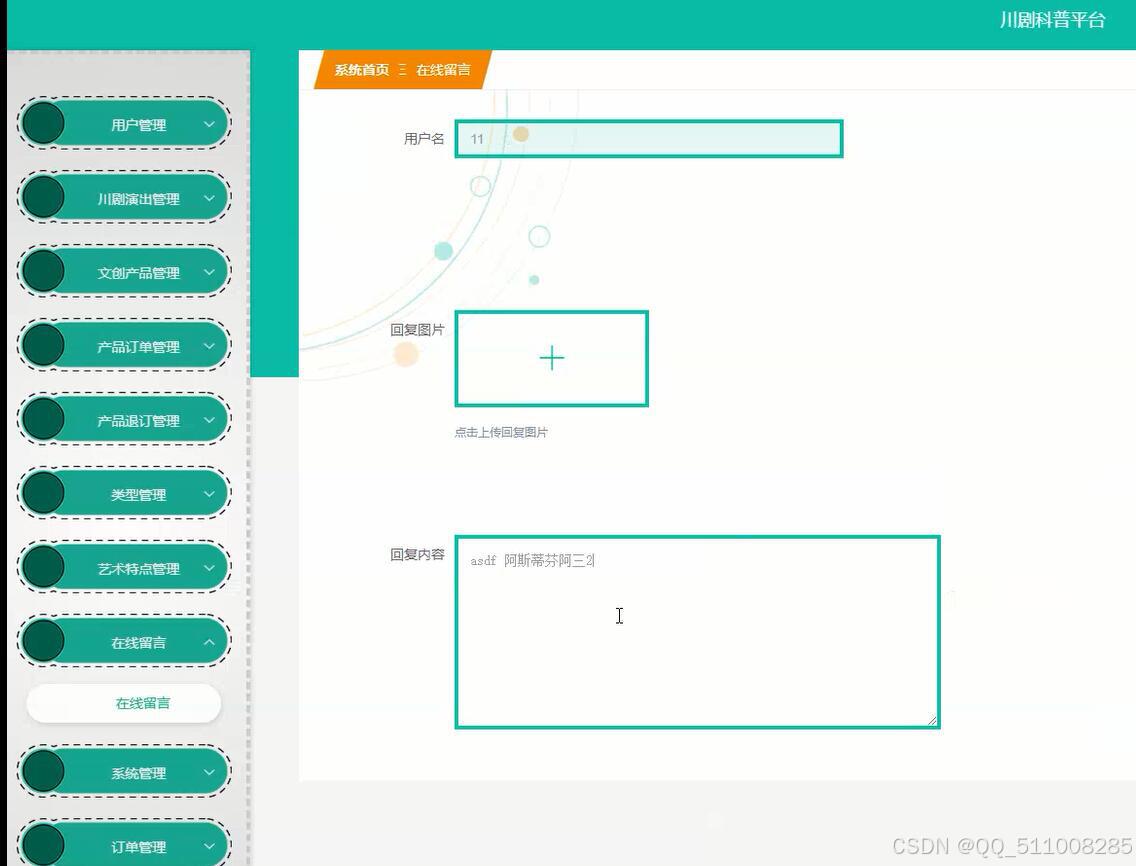Click the dark circle icon beside 系统管理
1136x866 pixels.
[x=43, y=771]
